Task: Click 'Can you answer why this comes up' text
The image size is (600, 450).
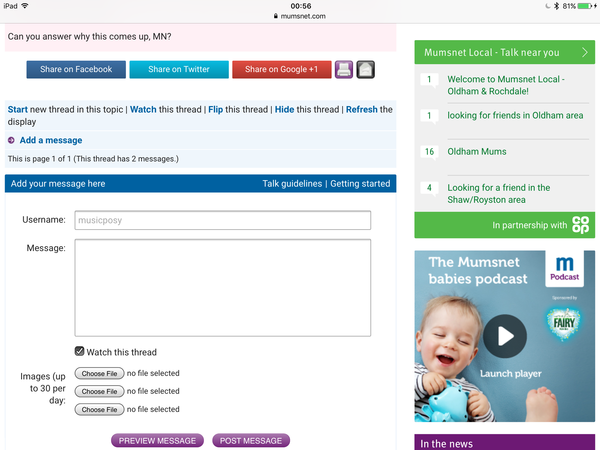Action: 89,37
